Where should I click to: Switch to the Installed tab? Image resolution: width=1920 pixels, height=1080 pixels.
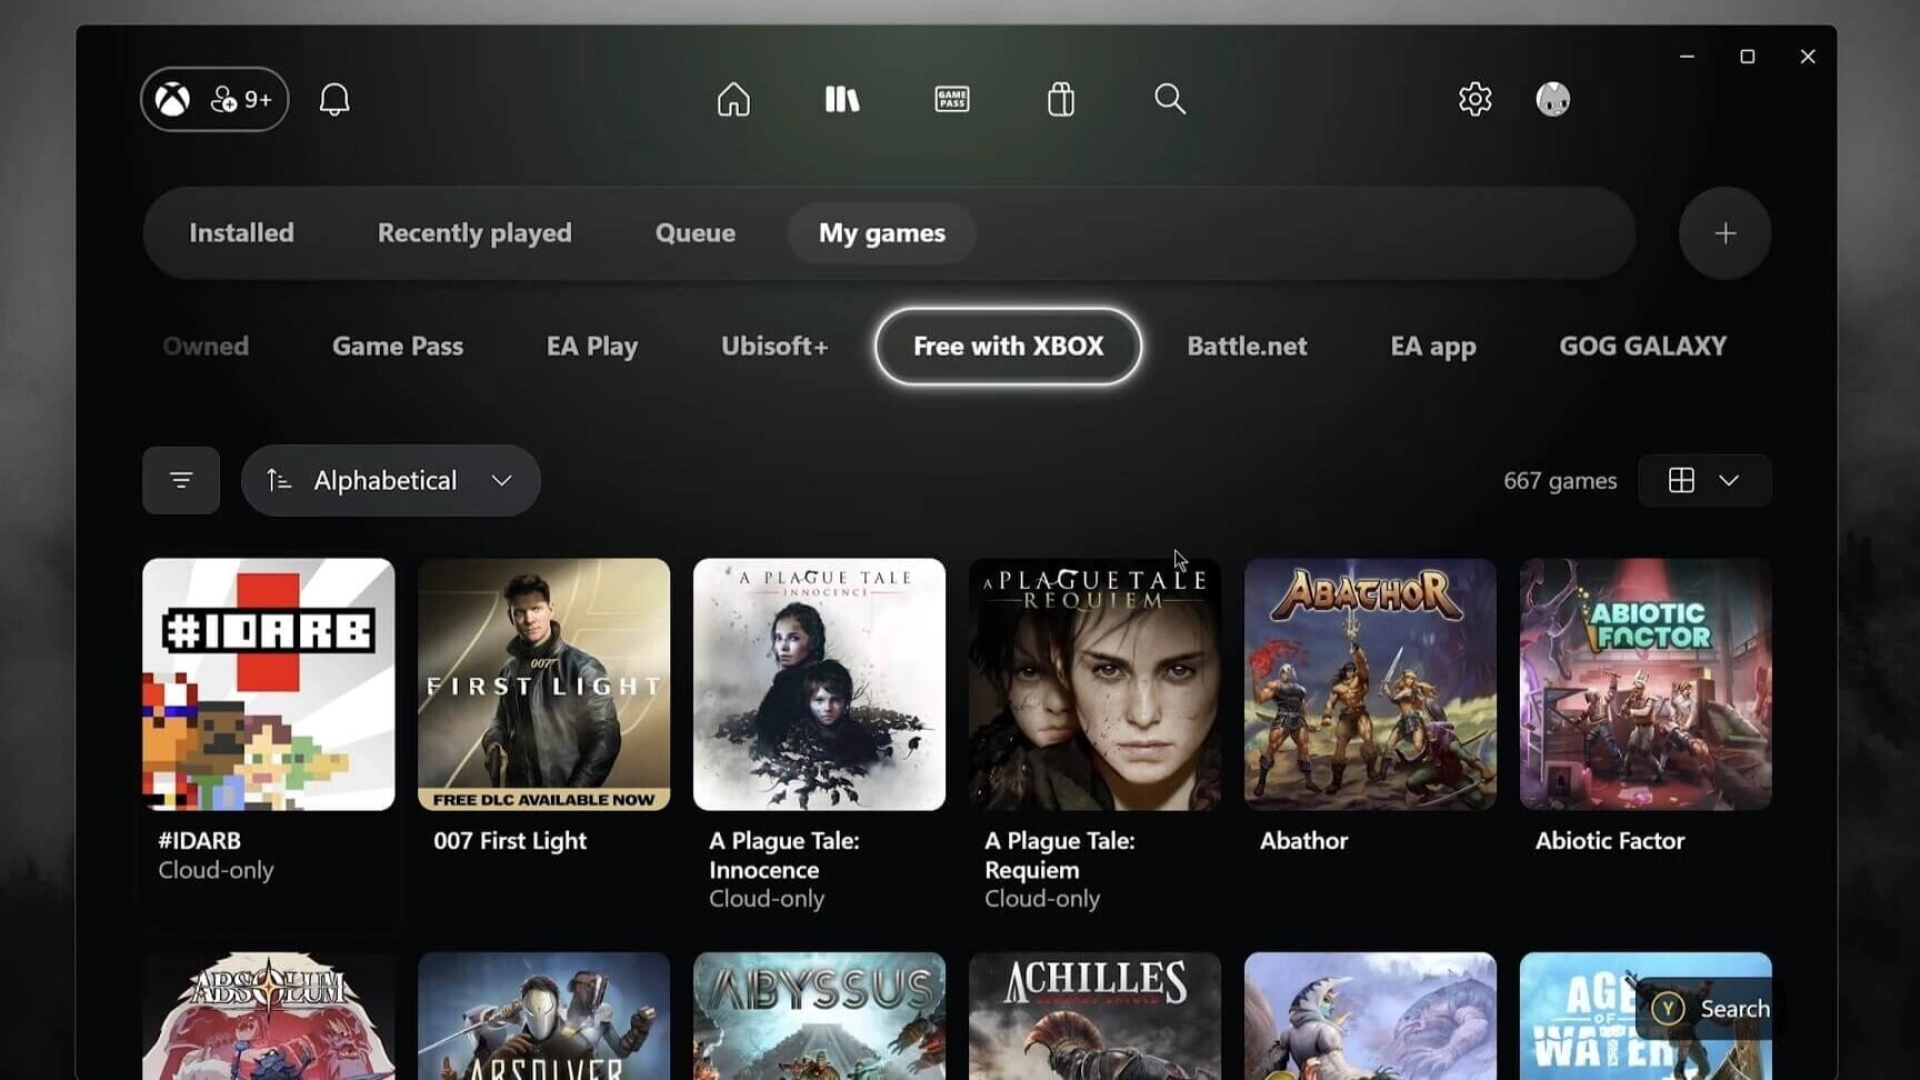pyautogui.click(x=241, y=233)
